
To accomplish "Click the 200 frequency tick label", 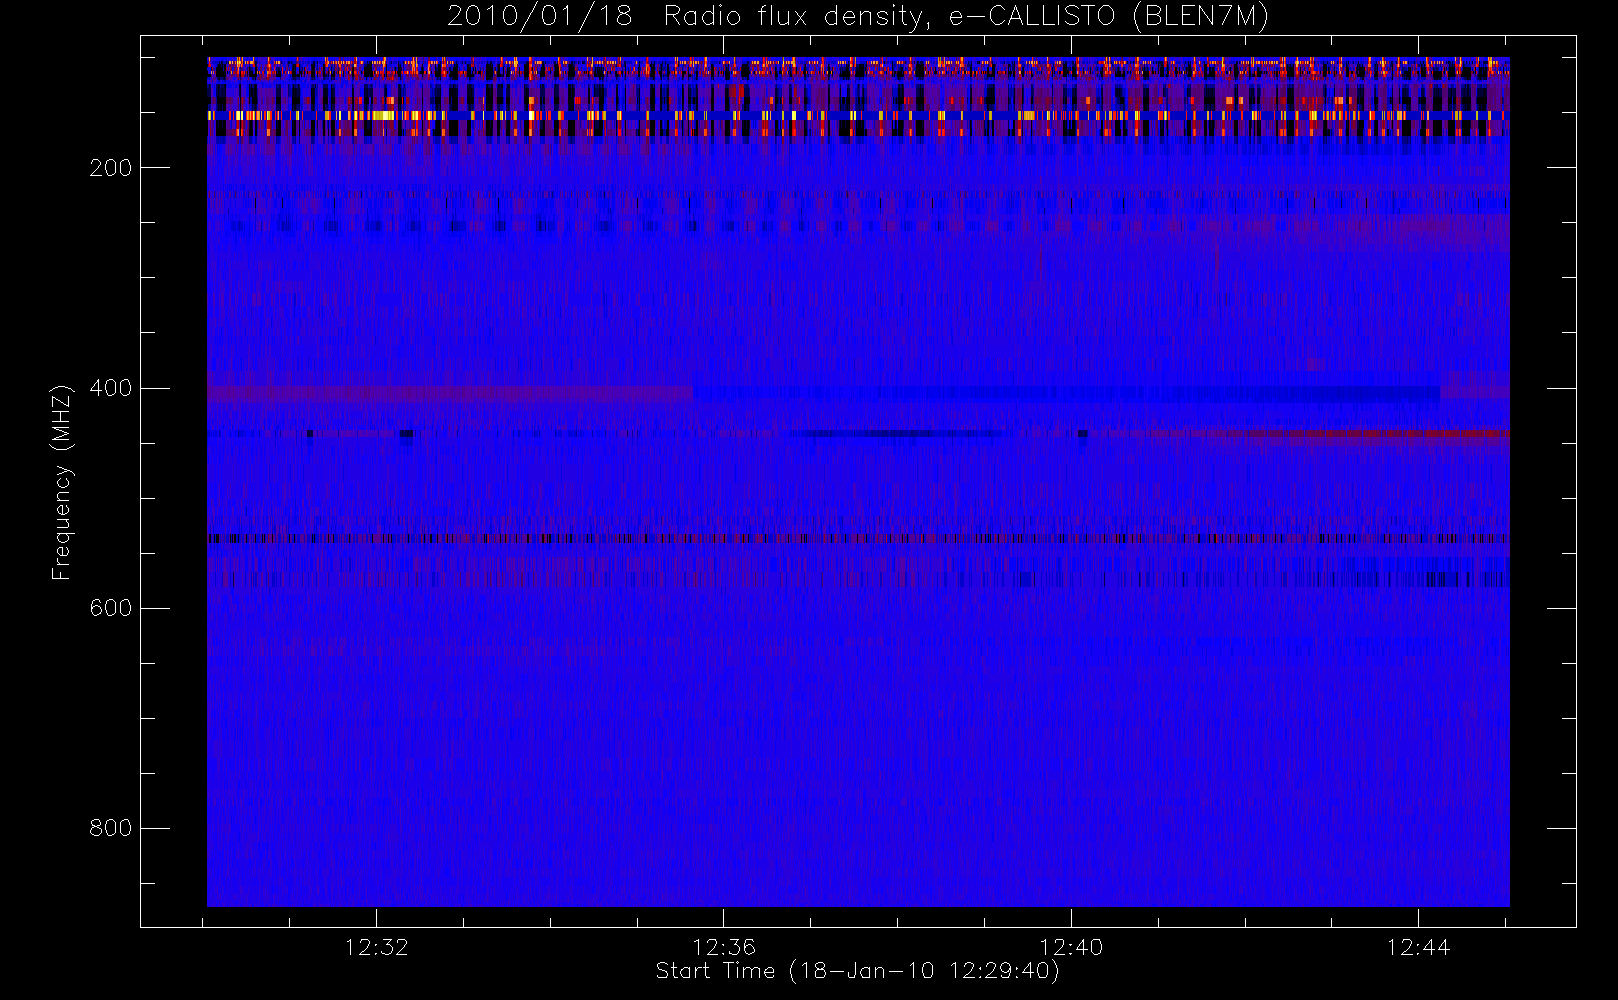I will tap(111, 168).
